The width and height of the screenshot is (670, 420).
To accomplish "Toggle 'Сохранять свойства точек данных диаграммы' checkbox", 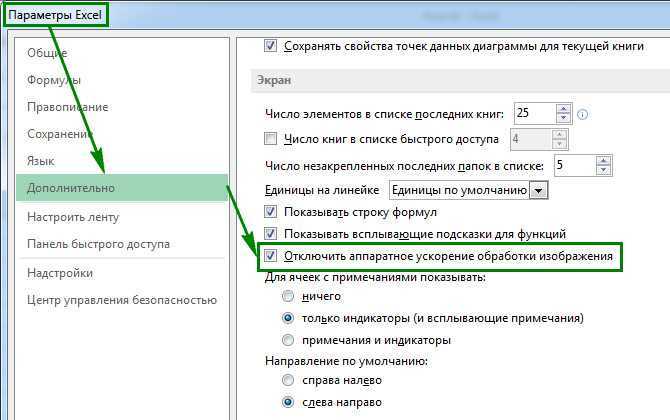I will click(270, 45).
